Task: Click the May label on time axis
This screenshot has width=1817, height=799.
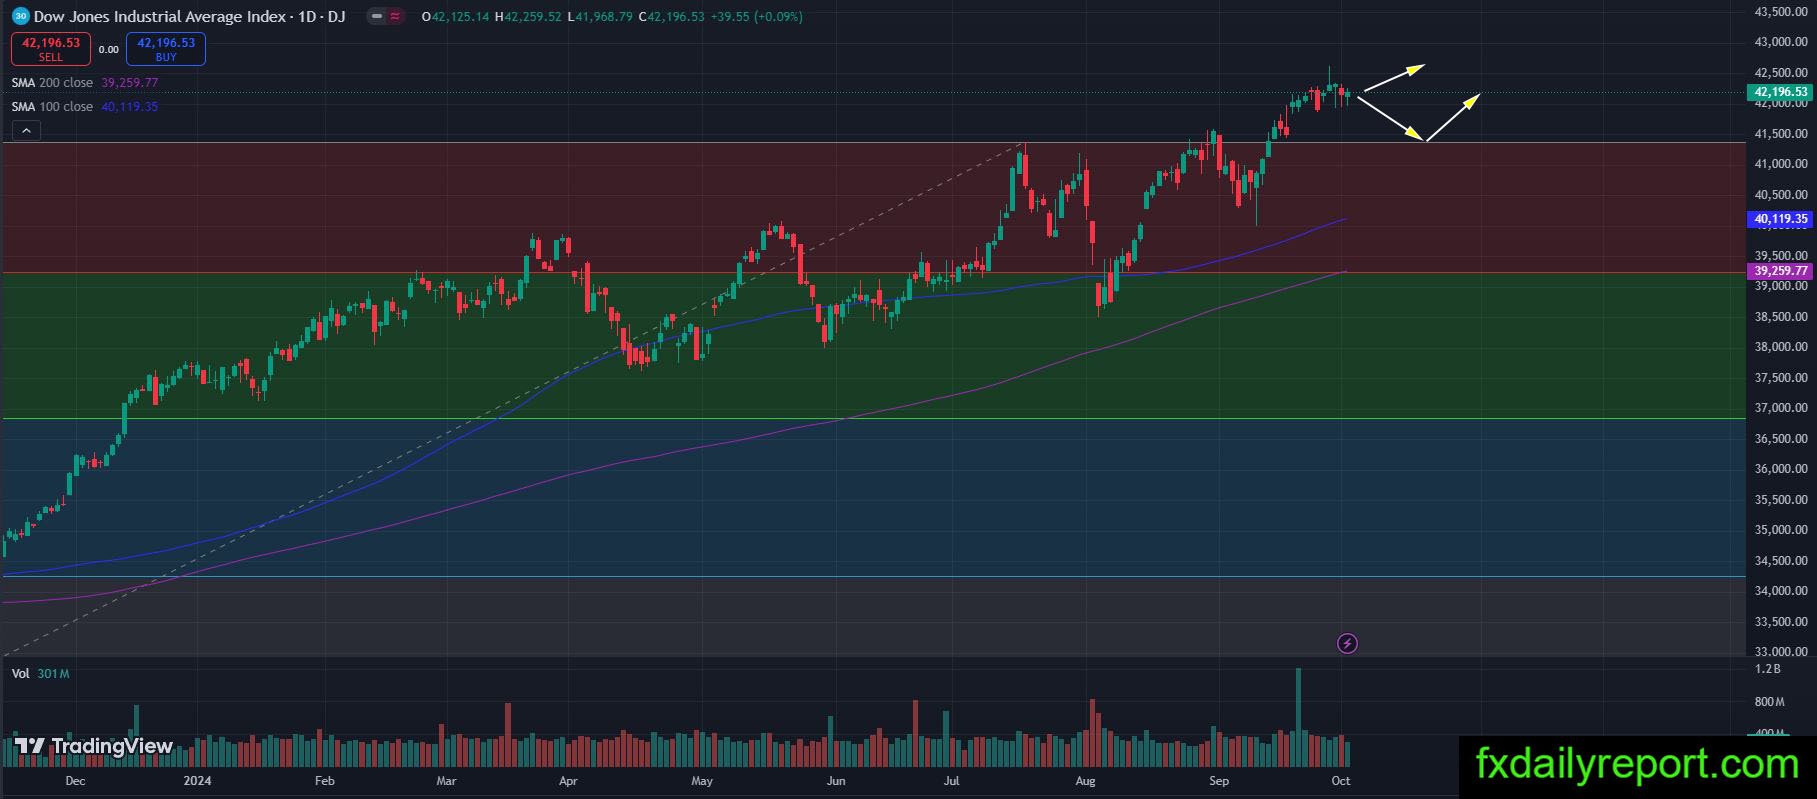Action: [702, 781]
